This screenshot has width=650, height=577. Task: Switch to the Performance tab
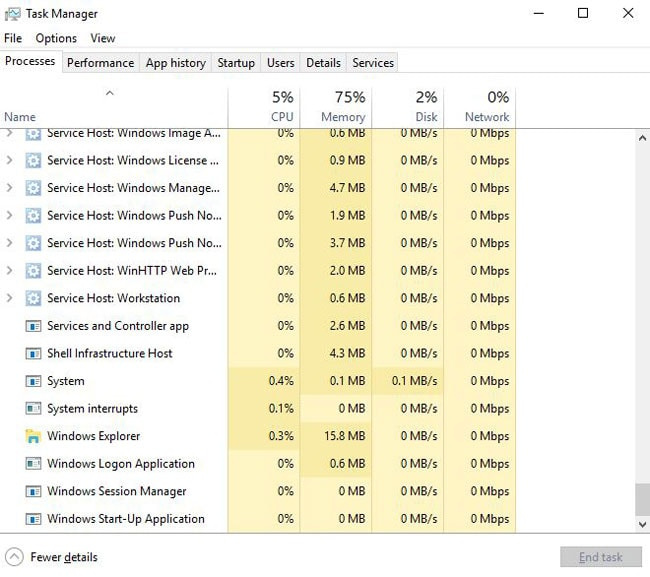click(x=100, y=62)
